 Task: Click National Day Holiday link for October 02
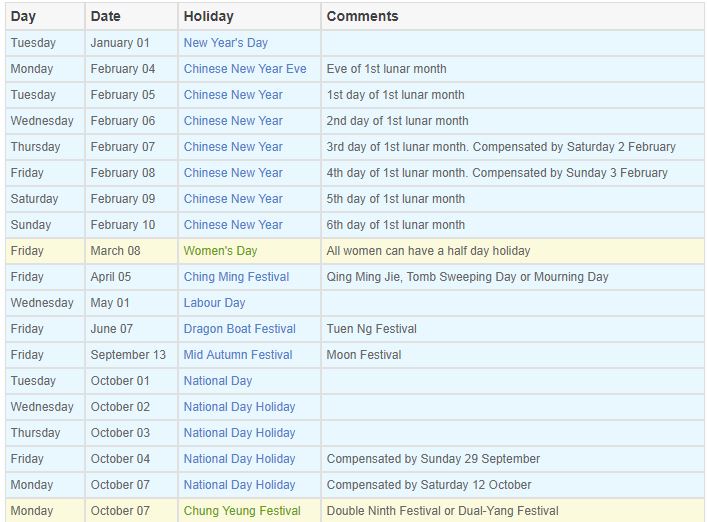pyautogui.click(x=239, y=407)
